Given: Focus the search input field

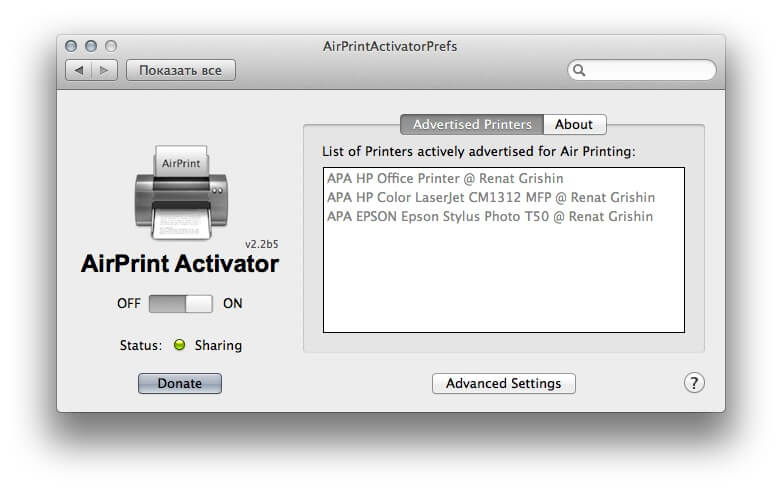Looking at the screenshot, I should pyautogui.click(x=642, y=70).
